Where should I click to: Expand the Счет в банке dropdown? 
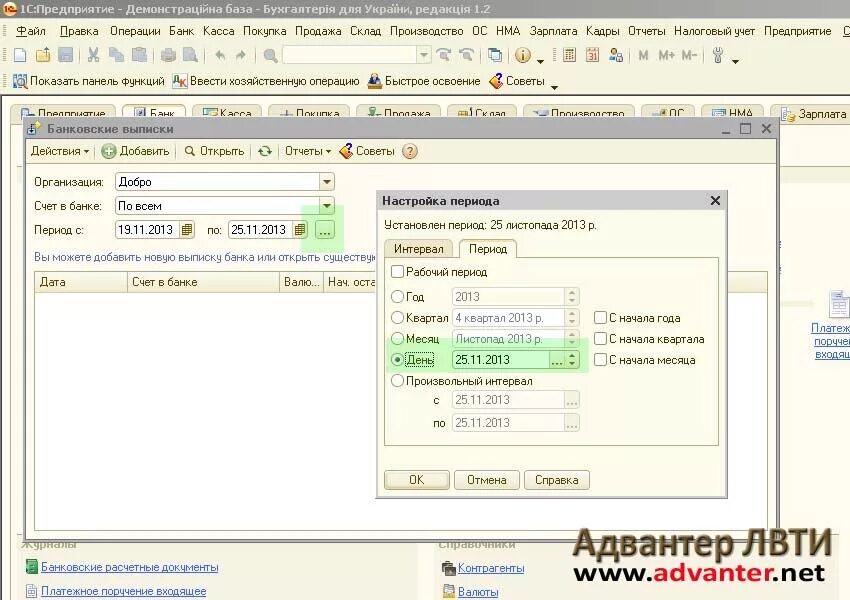[327, 205]
